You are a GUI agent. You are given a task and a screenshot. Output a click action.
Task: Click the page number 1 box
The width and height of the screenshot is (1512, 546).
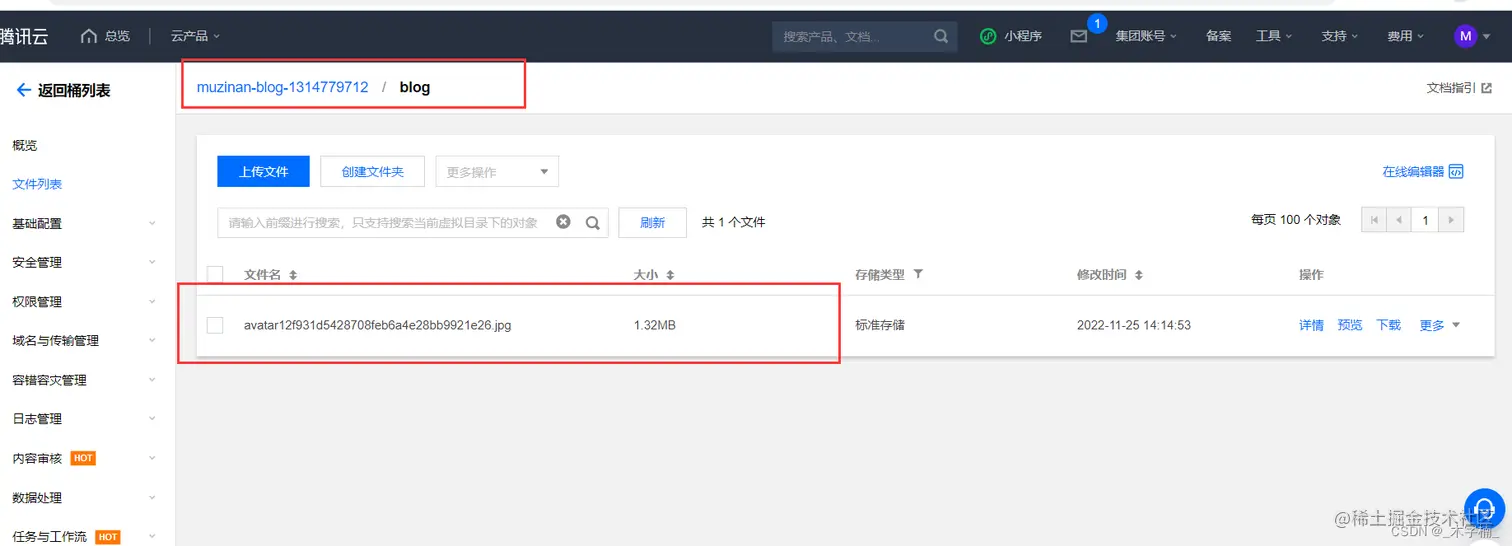pos(1425,220)
